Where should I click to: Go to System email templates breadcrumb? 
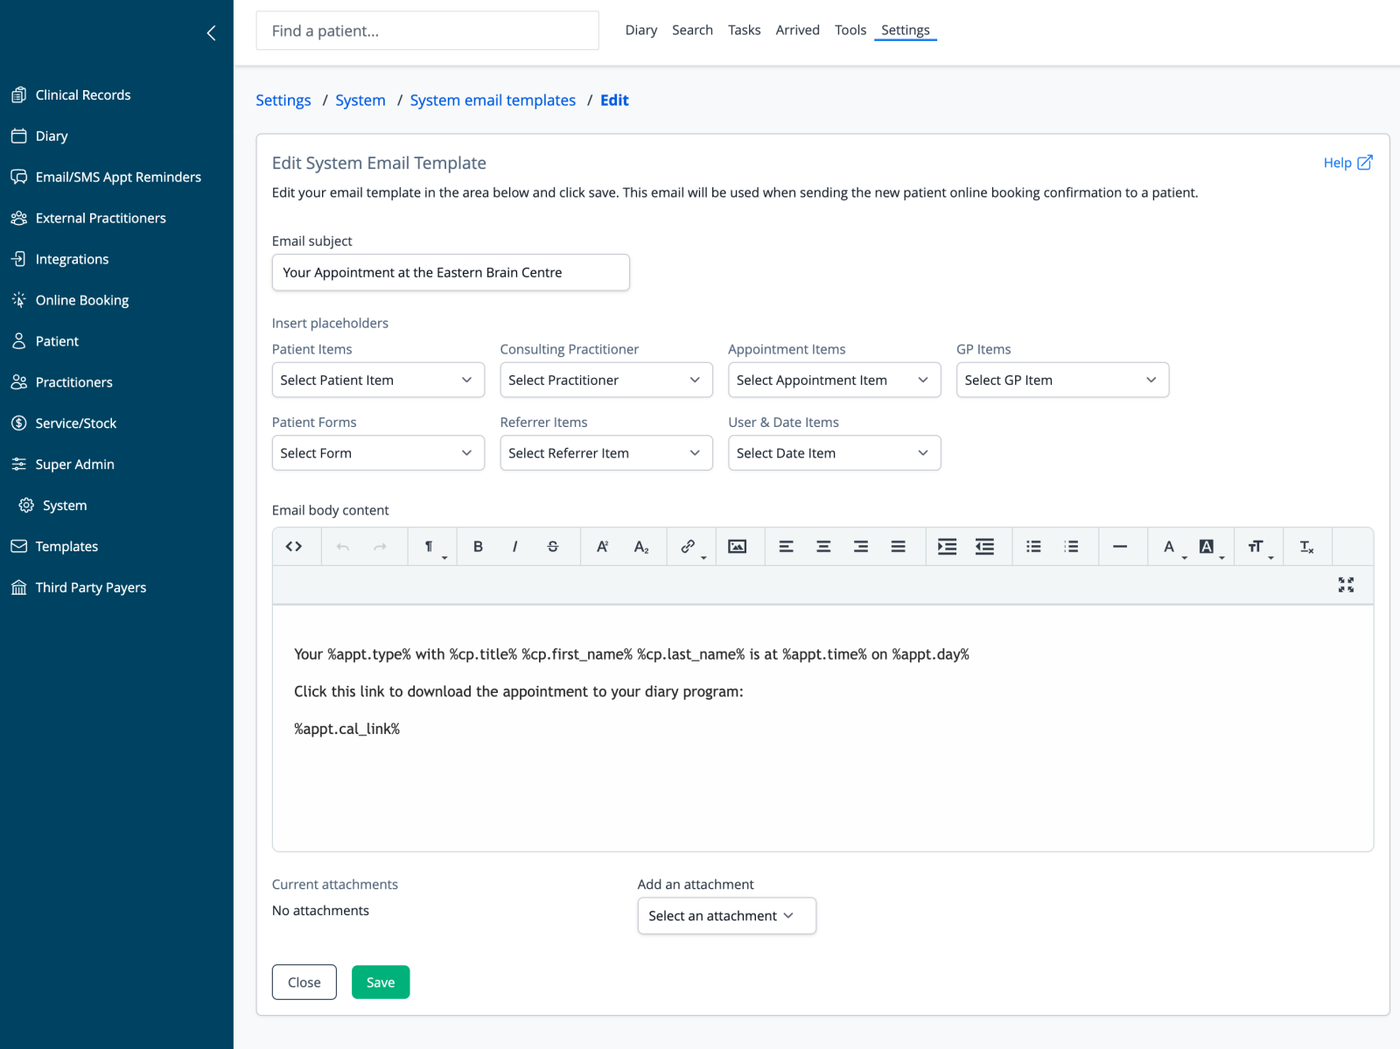[493, 100]
